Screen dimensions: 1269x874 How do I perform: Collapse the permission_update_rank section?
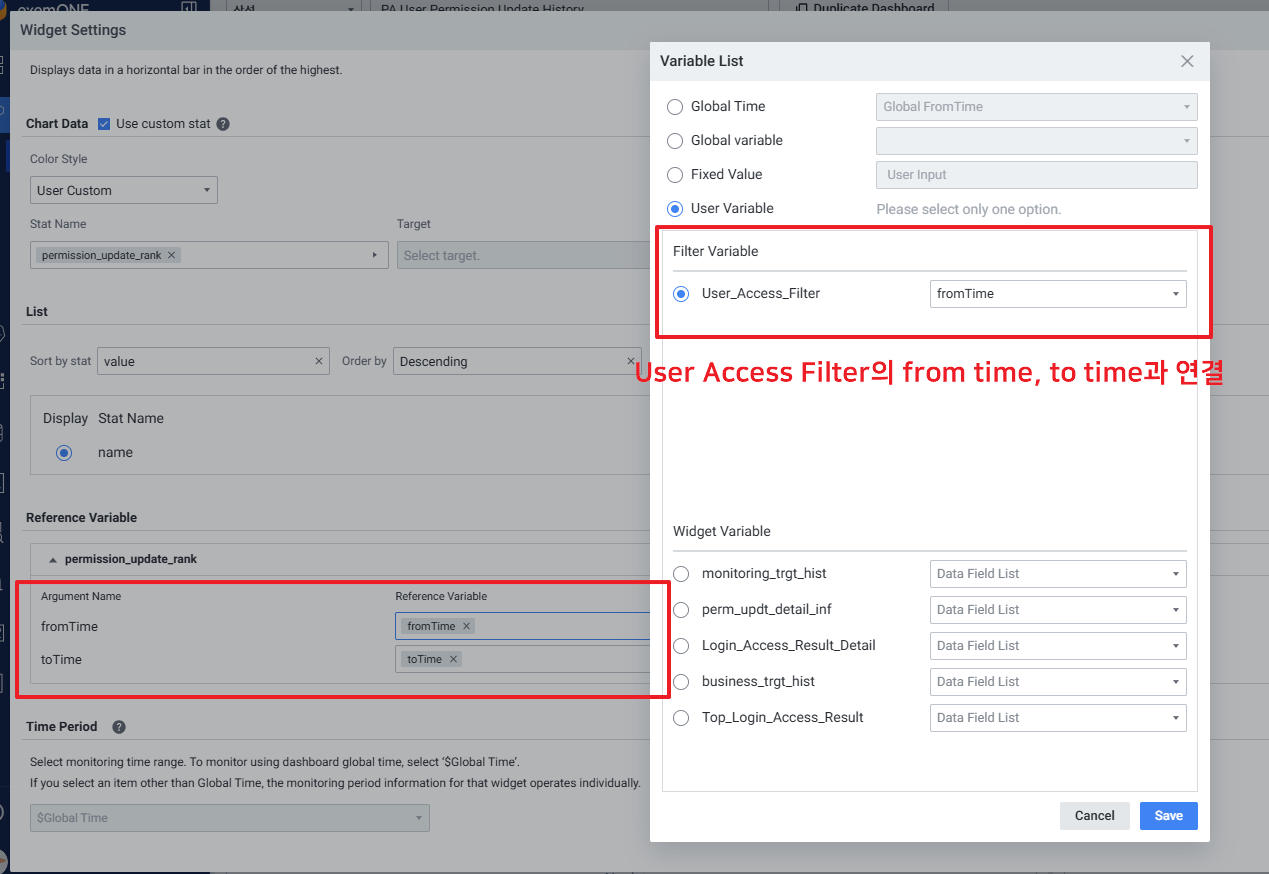(x=53, y=559)
